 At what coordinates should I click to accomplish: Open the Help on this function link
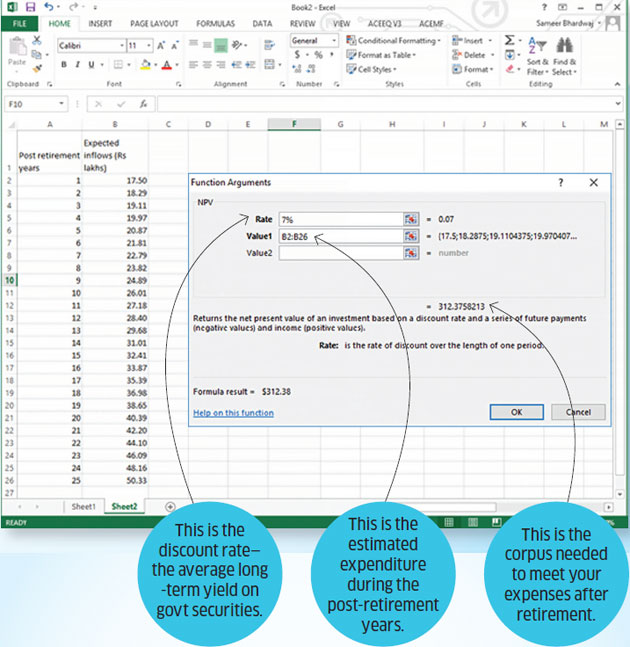[233, 412]
